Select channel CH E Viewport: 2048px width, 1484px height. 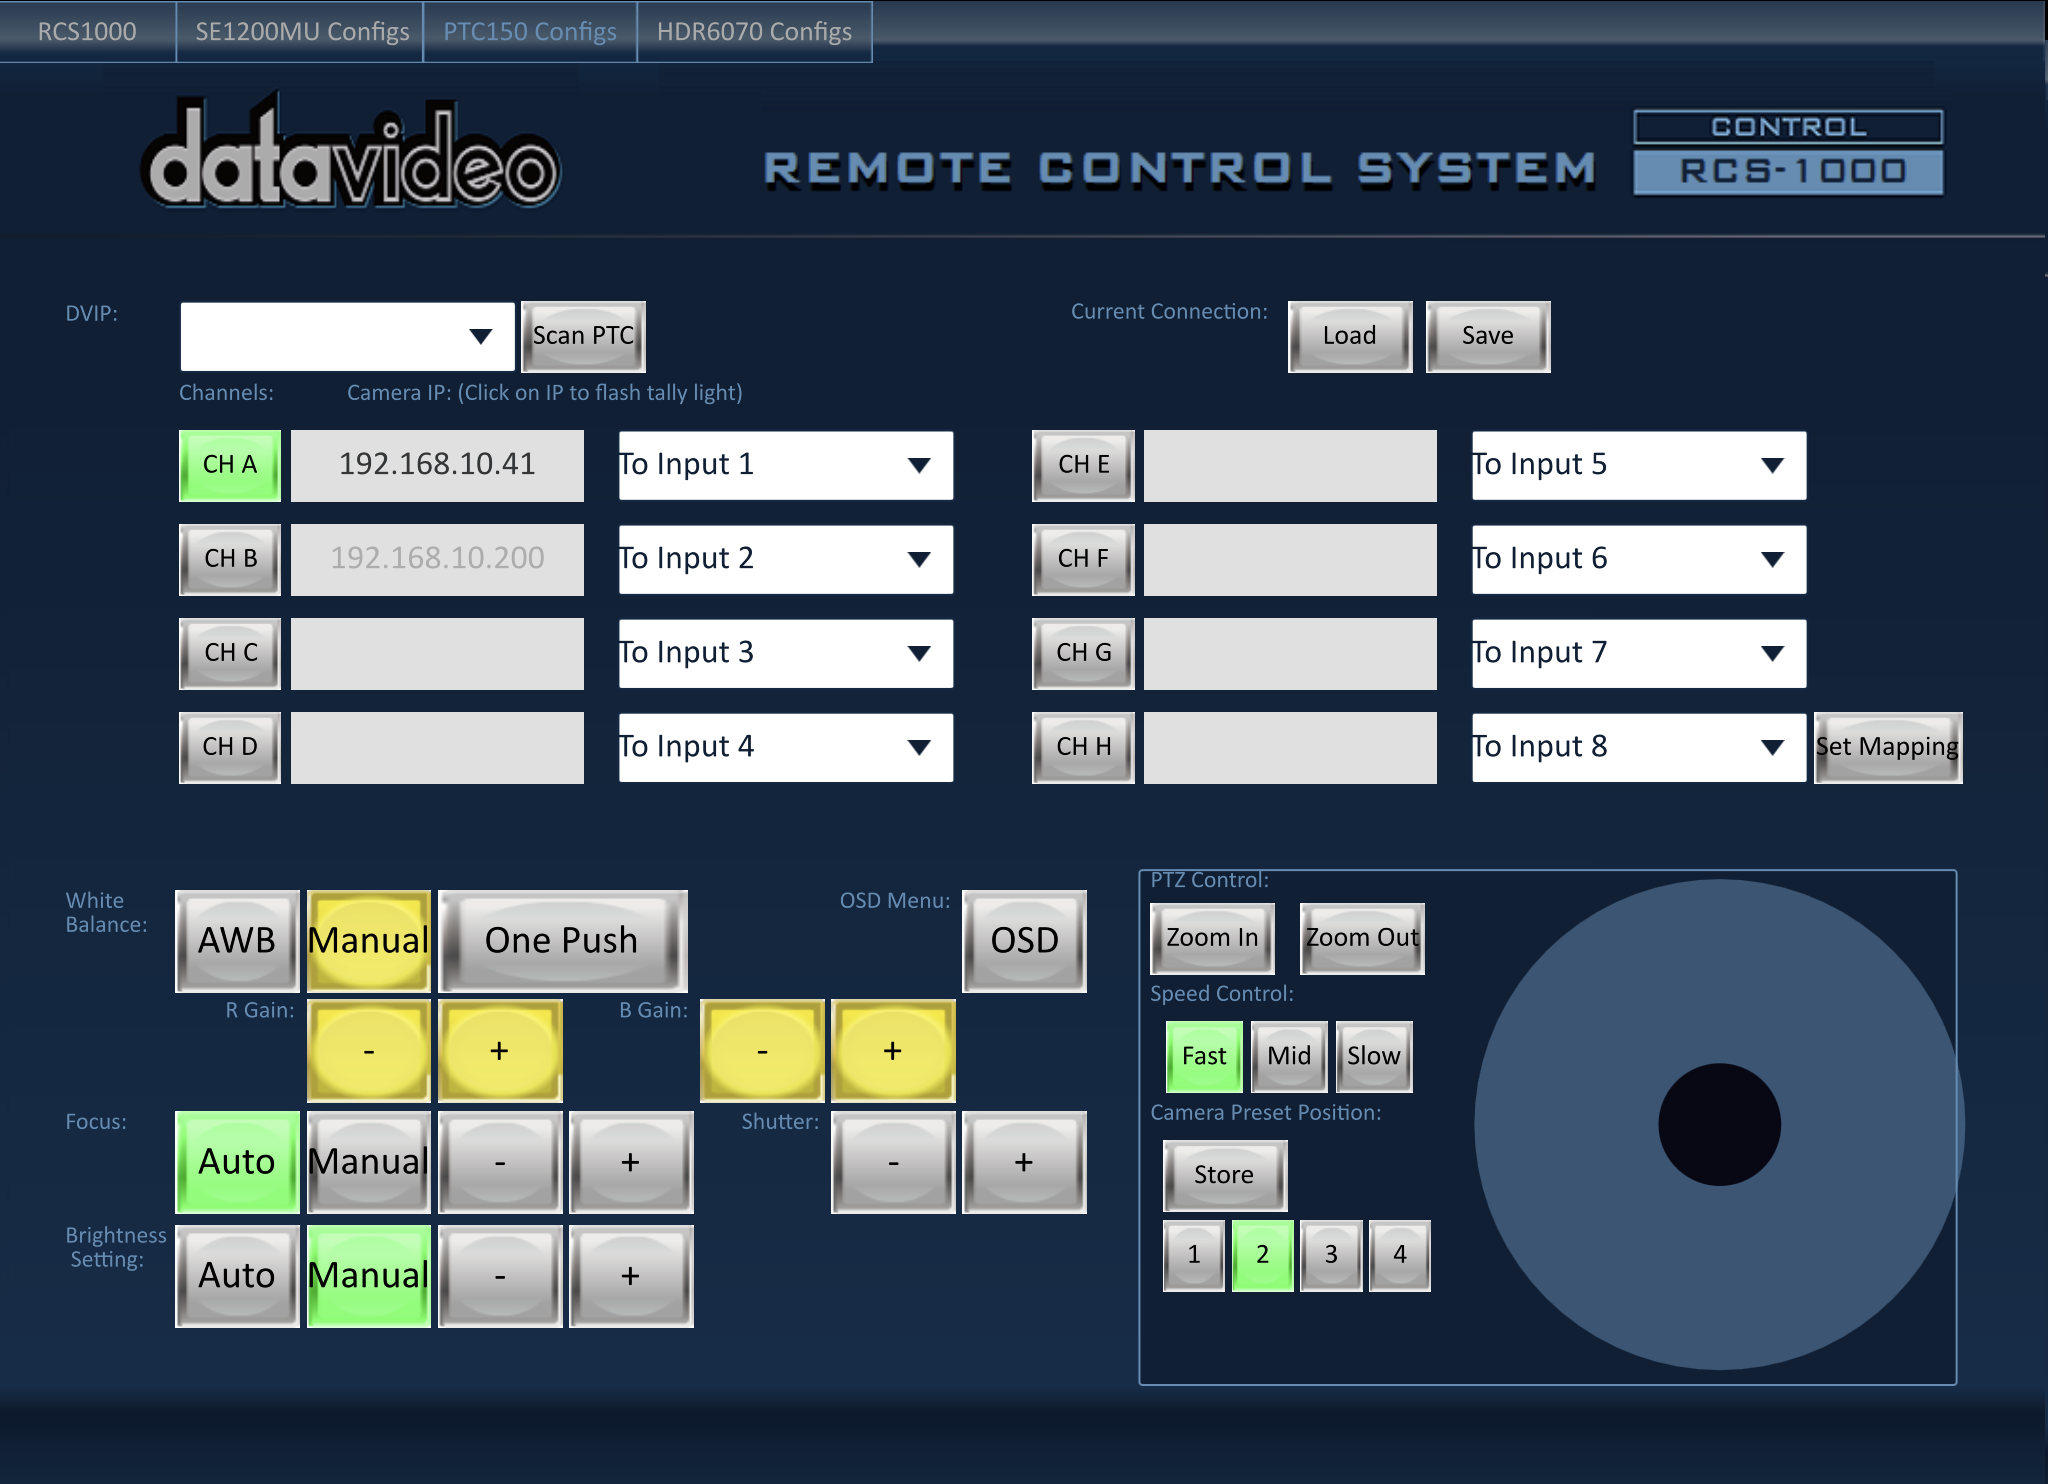pyautogui.click(x=1083, y=465)
